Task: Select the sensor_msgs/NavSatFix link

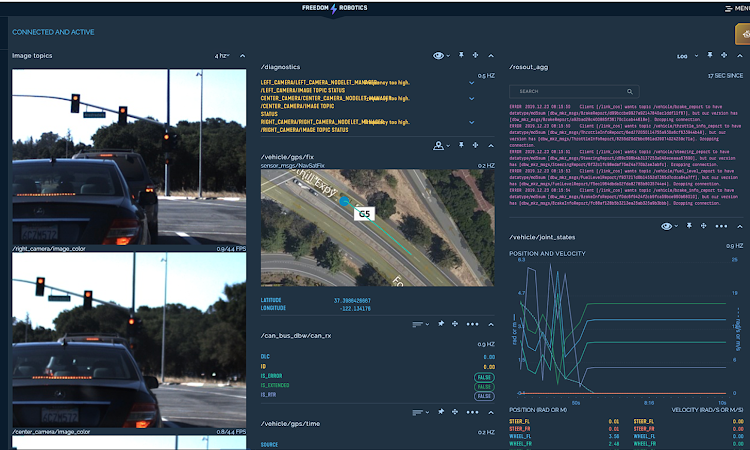Action: point(293,165)
